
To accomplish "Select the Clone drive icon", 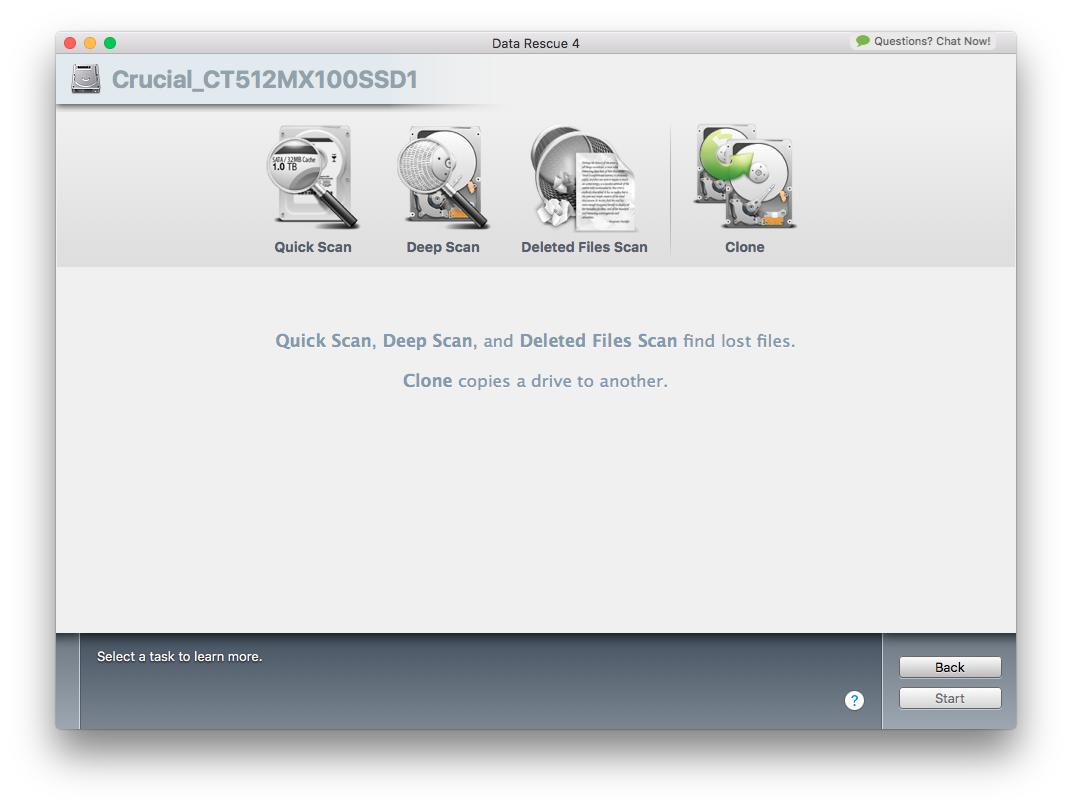I will (744, 178).
